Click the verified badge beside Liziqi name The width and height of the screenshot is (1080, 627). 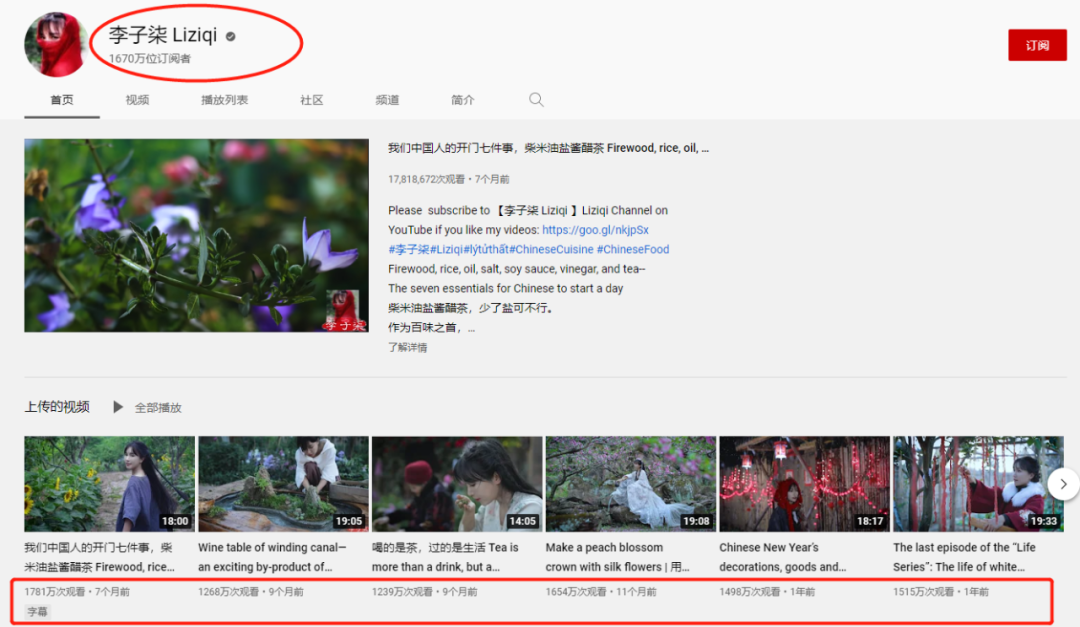coord(231,37)
